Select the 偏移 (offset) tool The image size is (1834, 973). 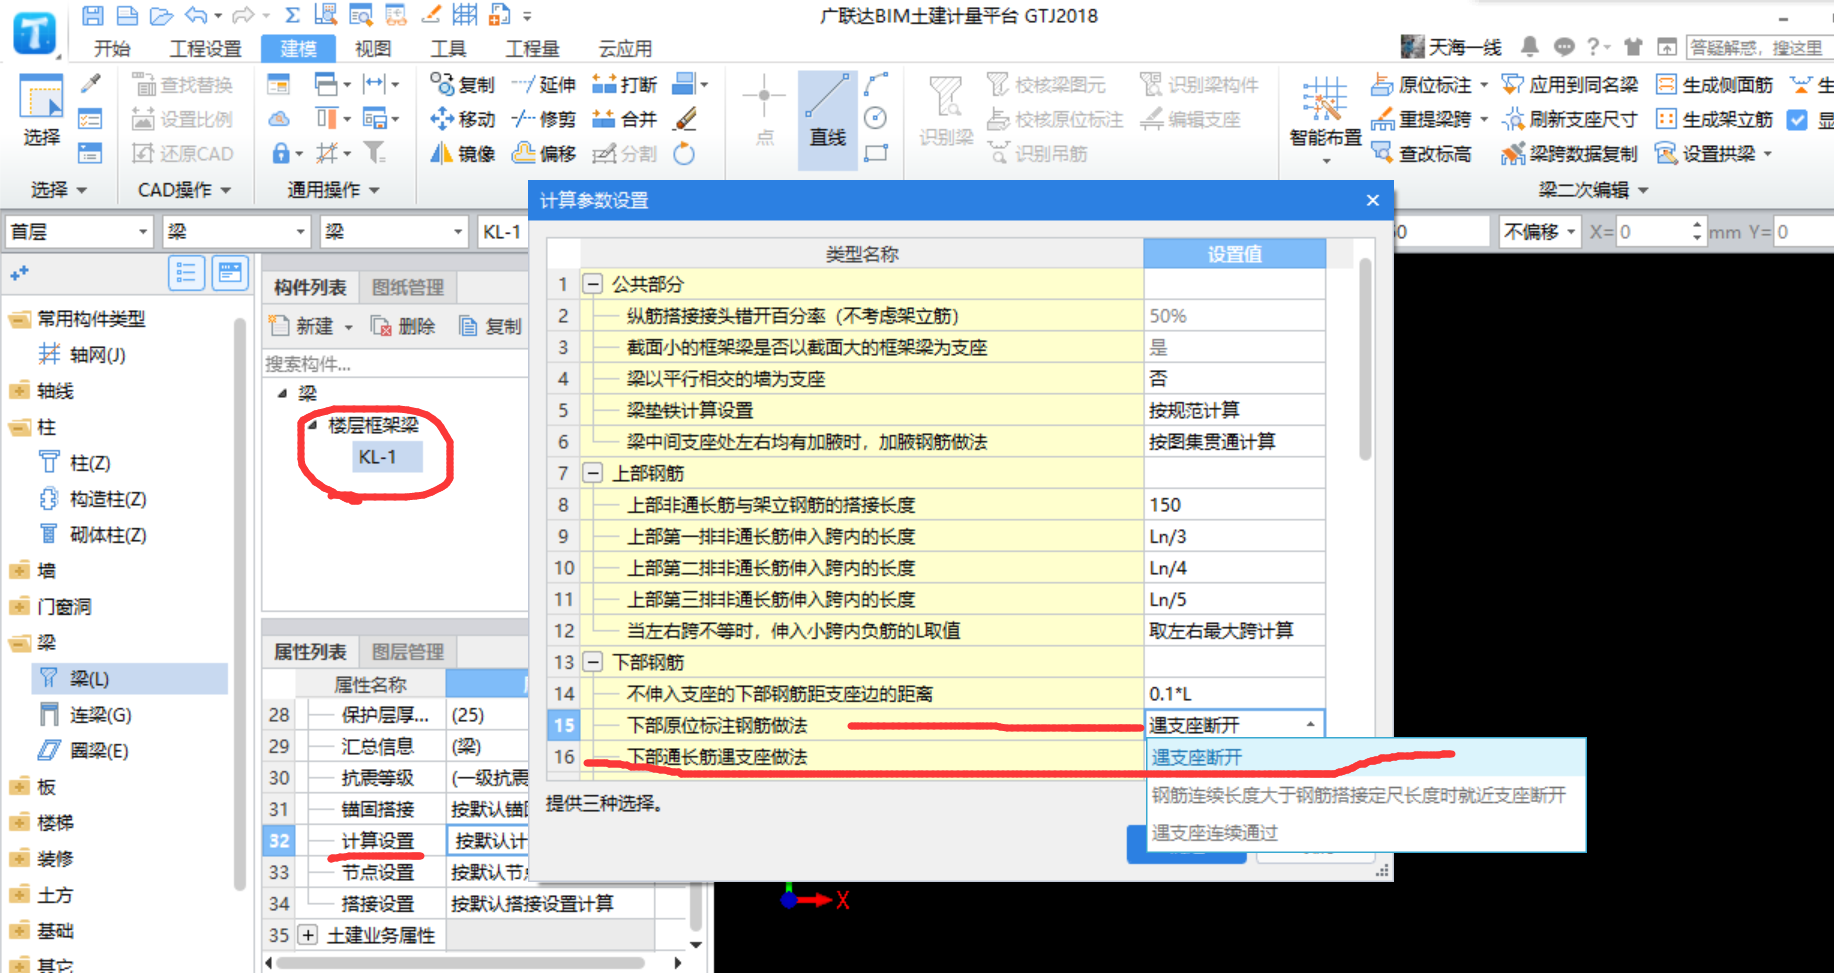tap(543, 153)
